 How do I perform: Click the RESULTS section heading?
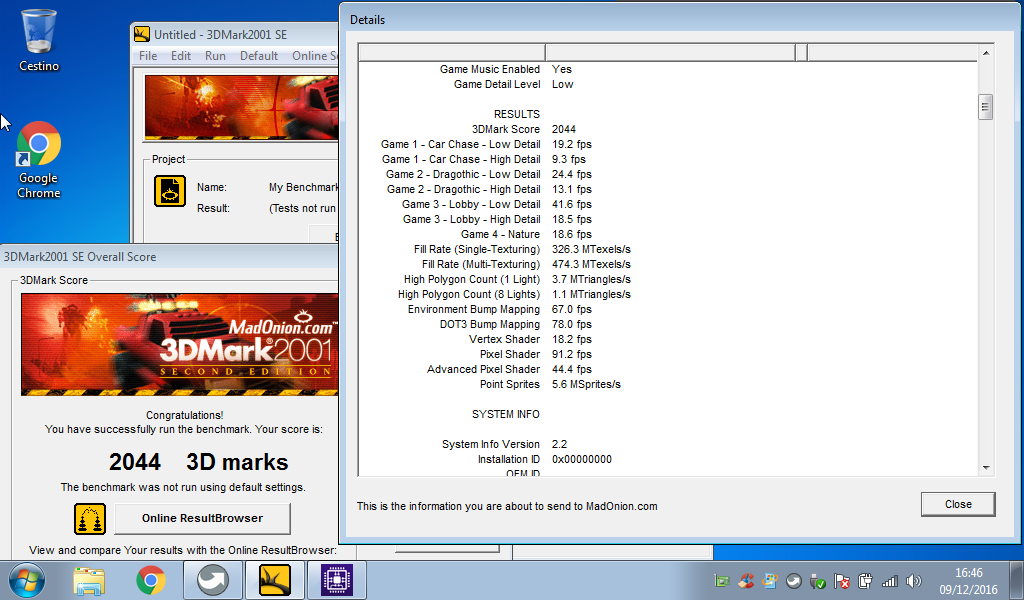click(517, 114)
